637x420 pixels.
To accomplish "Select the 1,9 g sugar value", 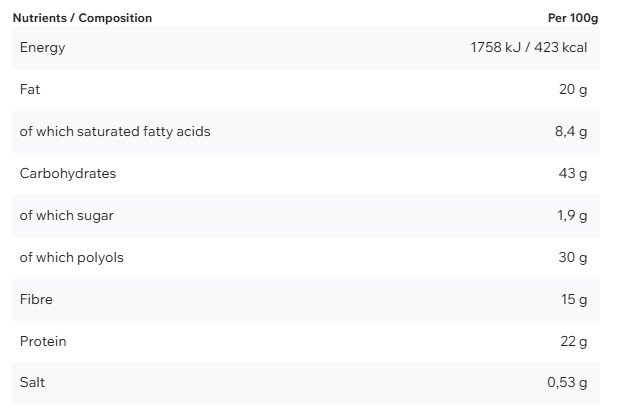I will [x=570, y=216].
